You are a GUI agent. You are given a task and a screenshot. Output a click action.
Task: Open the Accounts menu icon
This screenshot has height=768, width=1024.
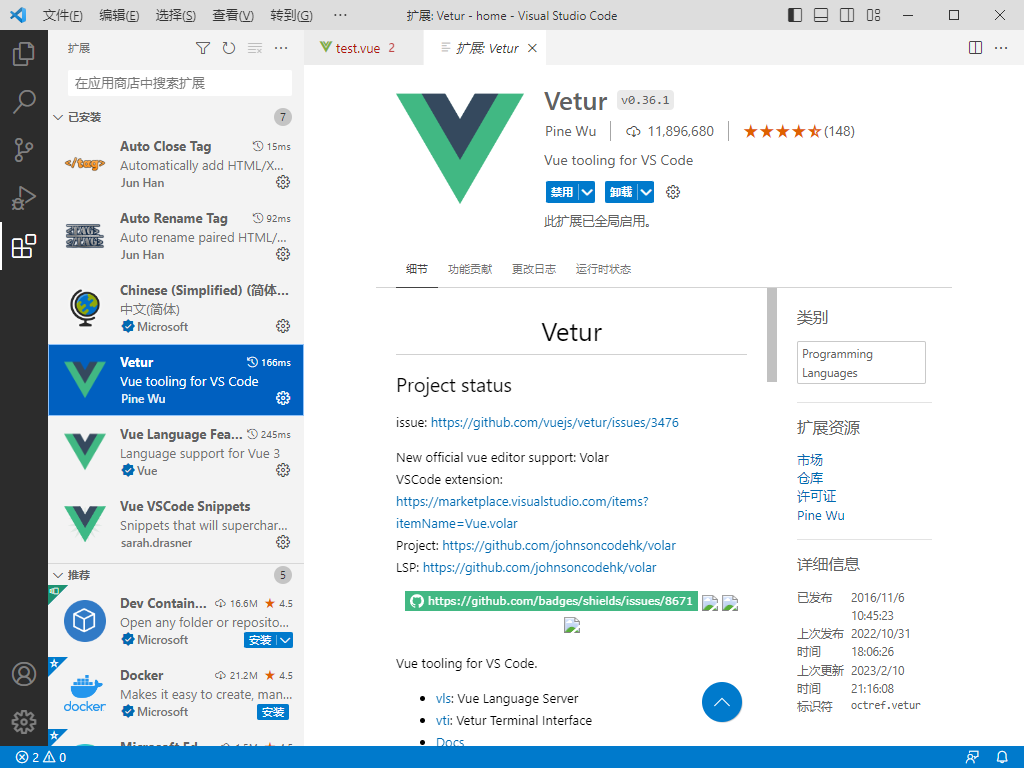pos(24,674)
